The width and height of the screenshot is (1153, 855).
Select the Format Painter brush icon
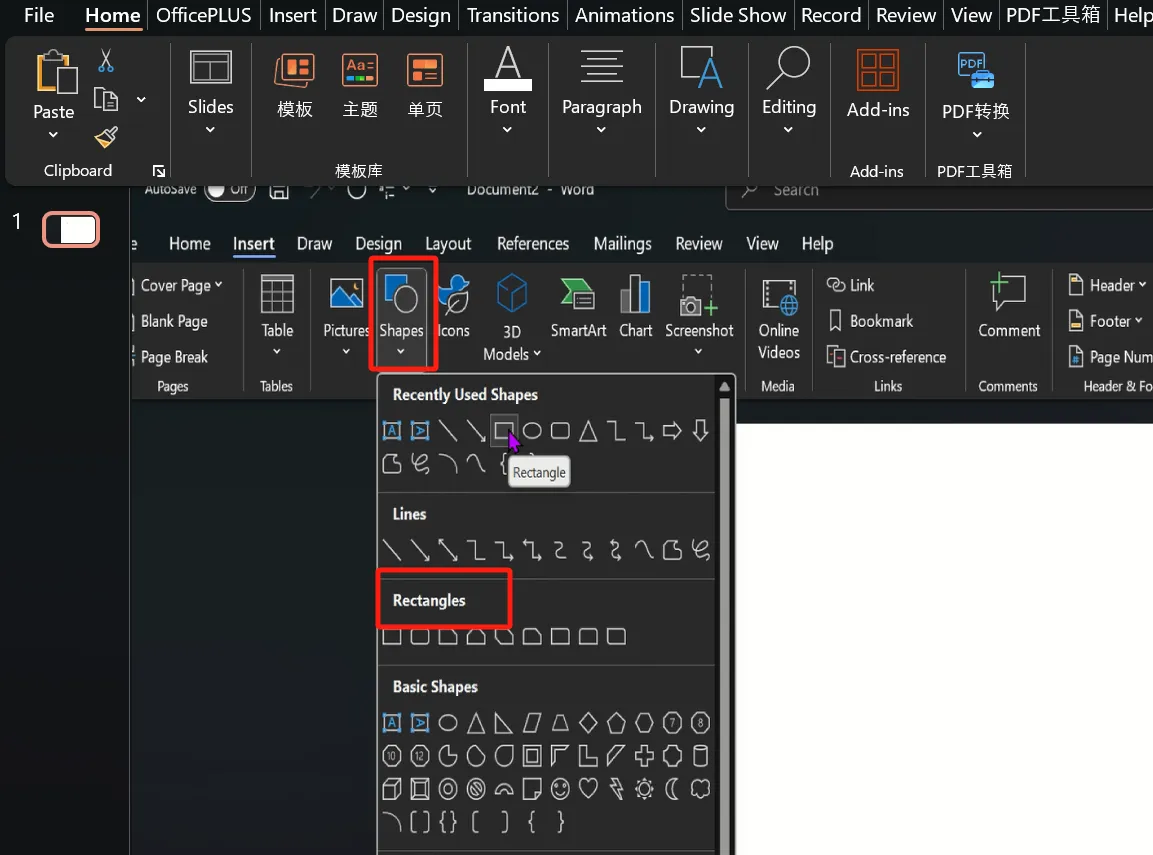tap(106, 137)
